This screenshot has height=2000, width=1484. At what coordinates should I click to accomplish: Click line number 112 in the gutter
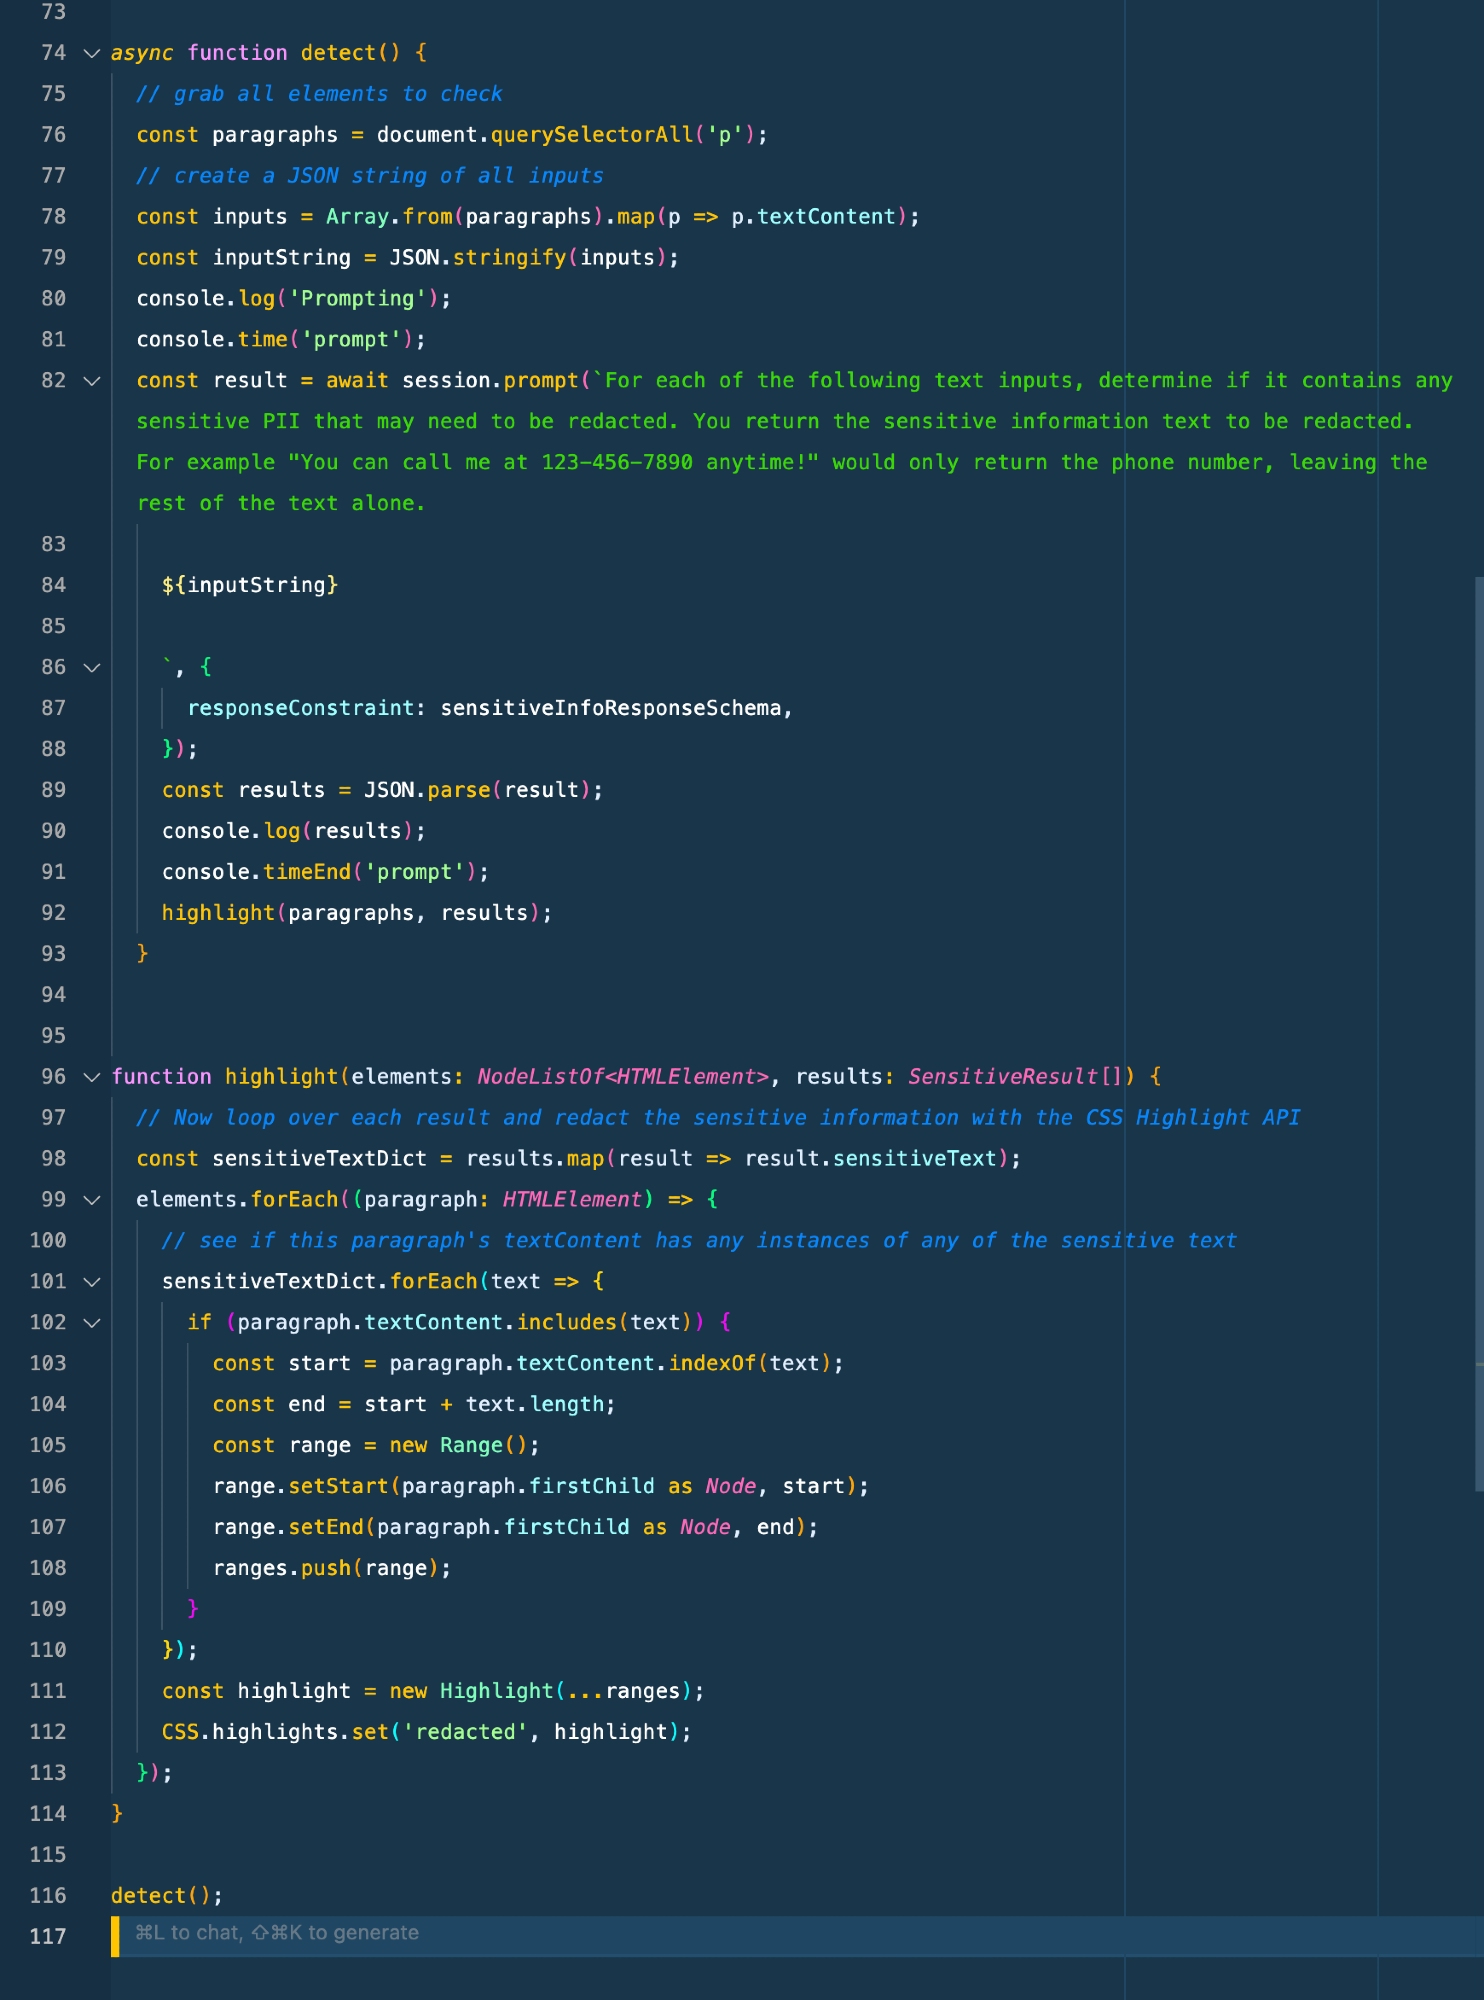pyautogui.click(x=48, y=1732)
